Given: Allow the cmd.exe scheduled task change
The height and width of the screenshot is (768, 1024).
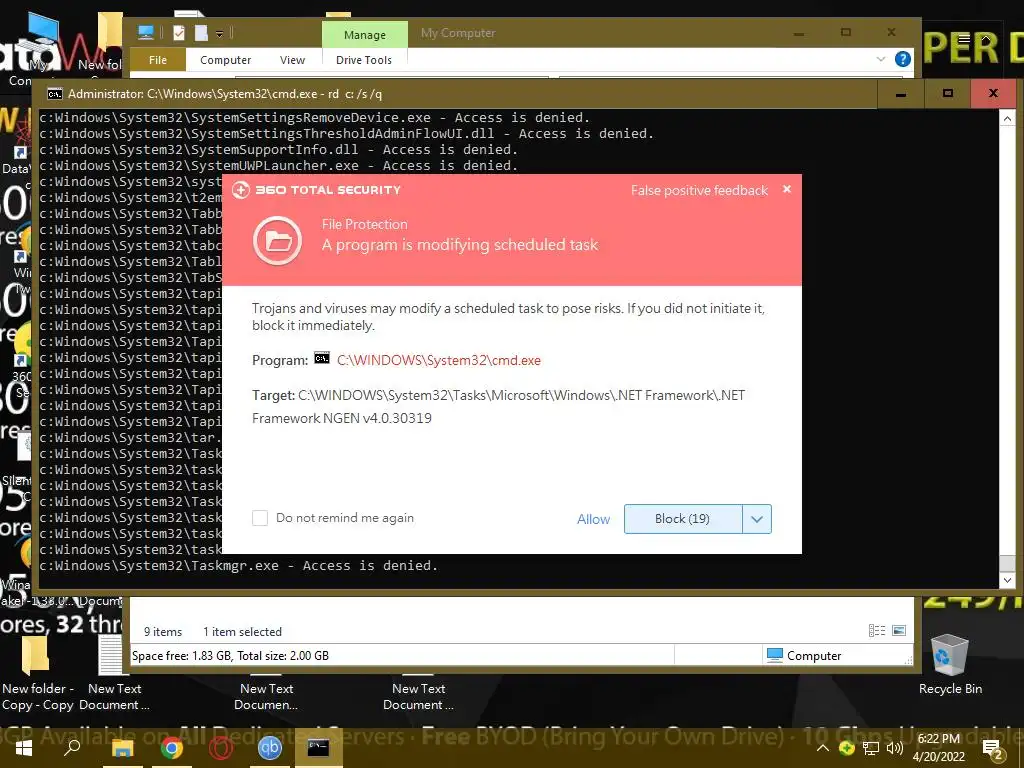Looking at the screenshot, I should [x=593, y=519].
